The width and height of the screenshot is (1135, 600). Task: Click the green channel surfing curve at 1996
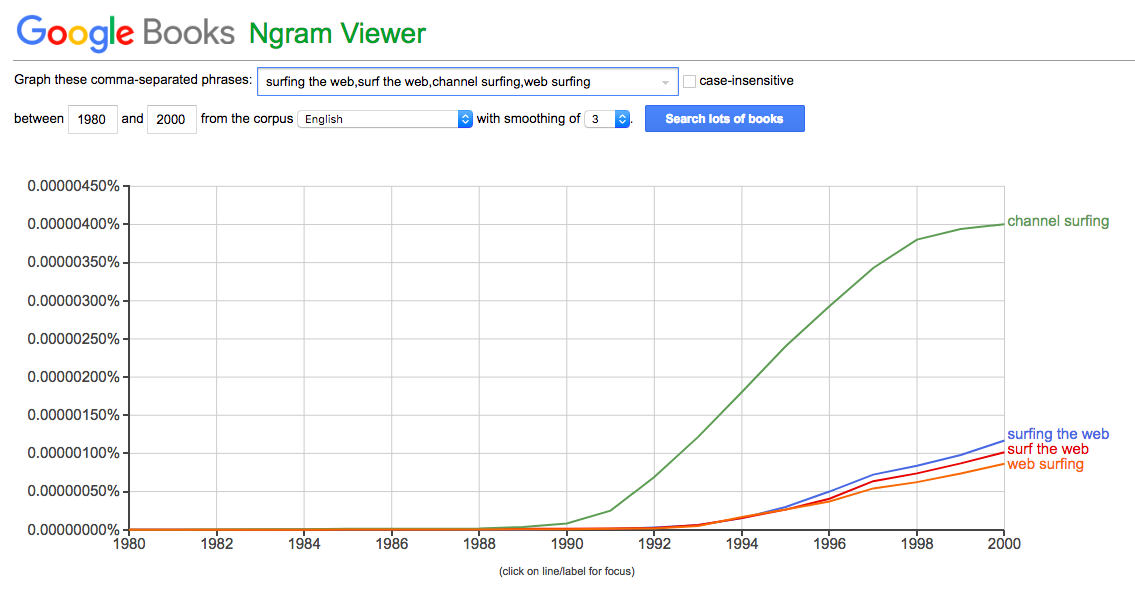[x=830, y=305]
